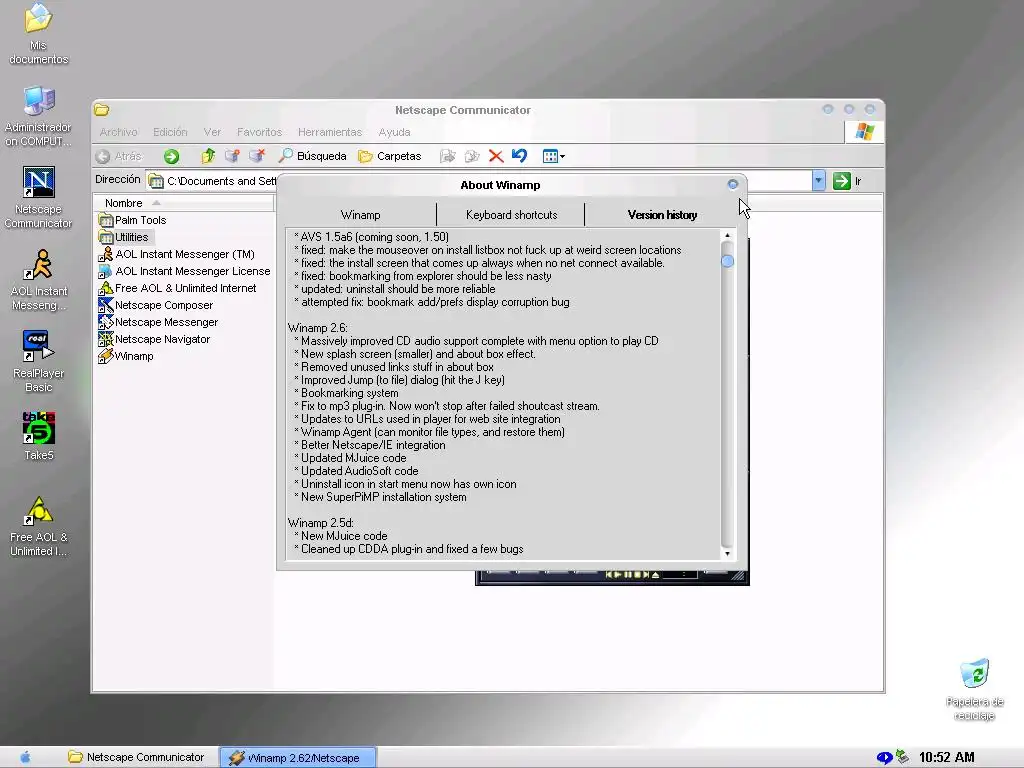Image resolution: width=1024 pixels, height=768 pixels.
Task: Click the blue undo arrow toolbar icon
Action: [x=520, y=156]
